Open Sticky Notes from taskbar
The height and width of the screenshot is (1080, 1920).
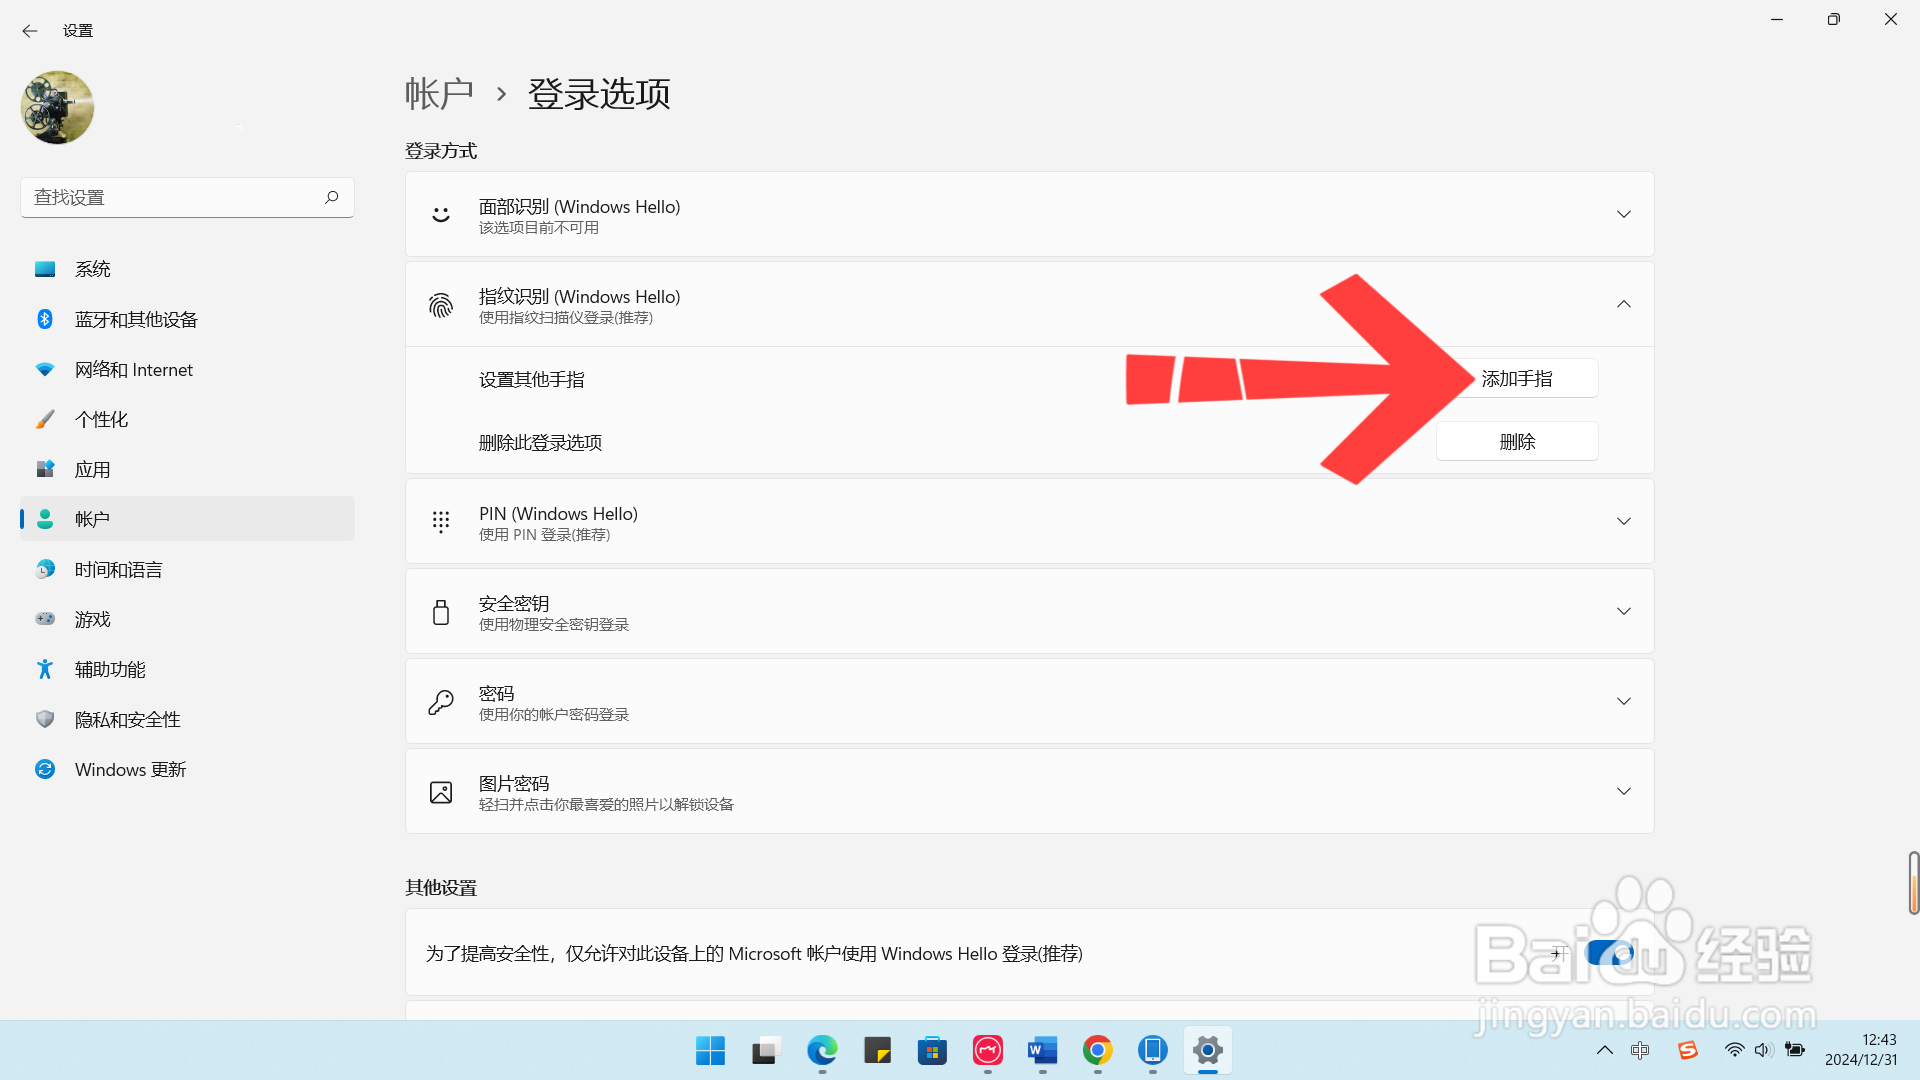tap(877, 1050)
